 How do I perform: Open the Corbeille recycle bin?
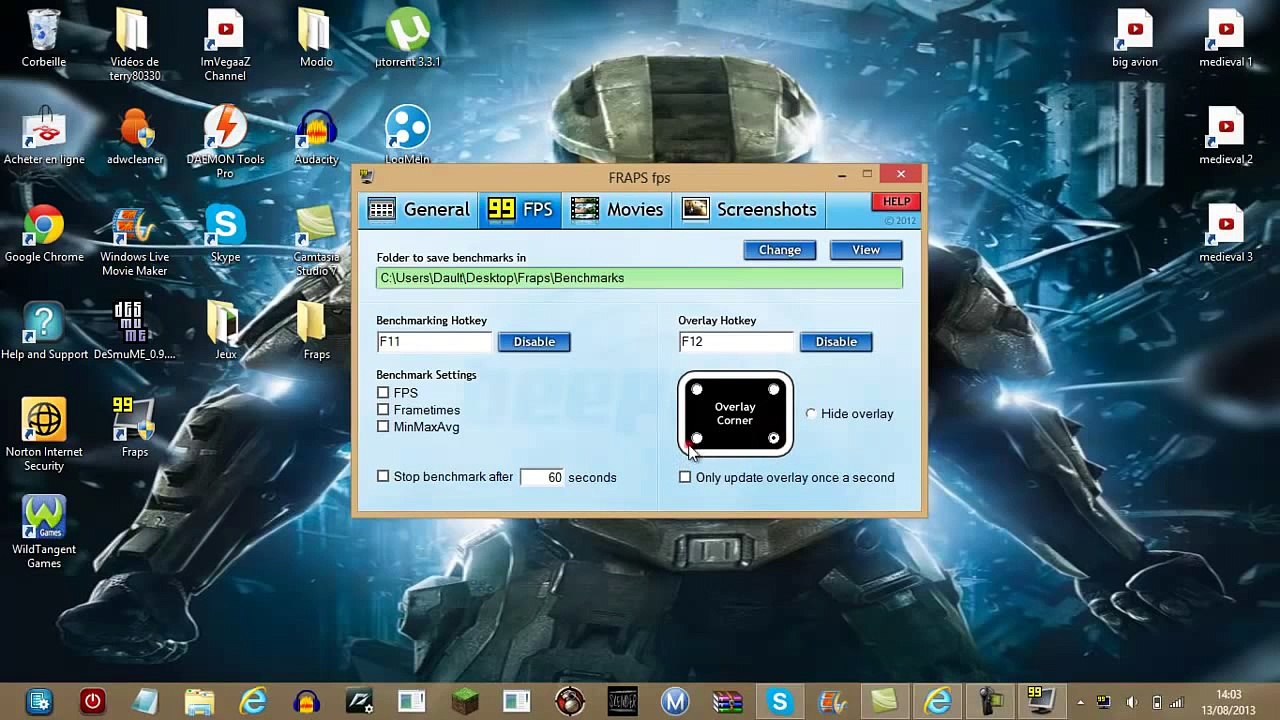pyautogui.click(x=44, y=38)
